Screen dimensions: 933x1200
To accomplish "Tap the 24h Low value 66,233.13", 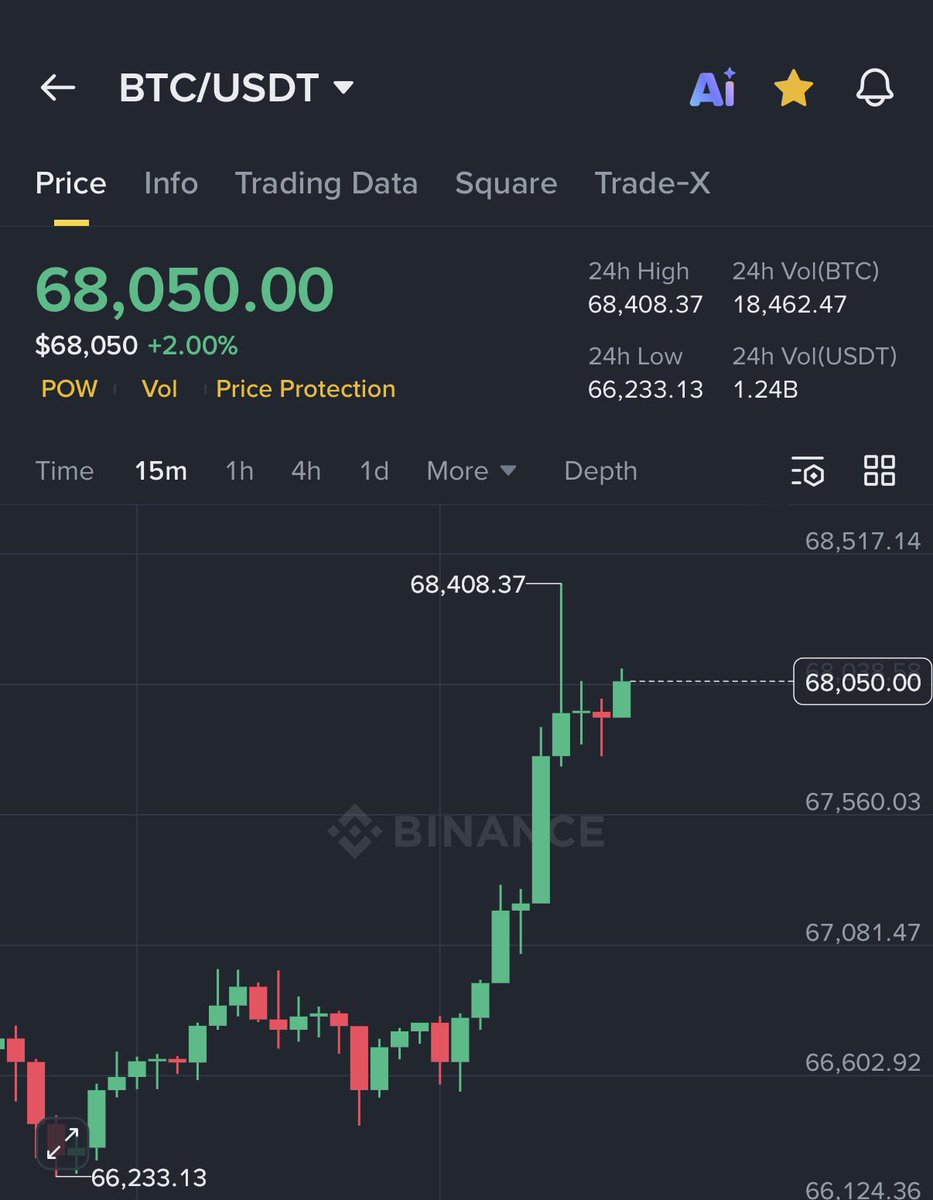I will click(x=646, y=390).
